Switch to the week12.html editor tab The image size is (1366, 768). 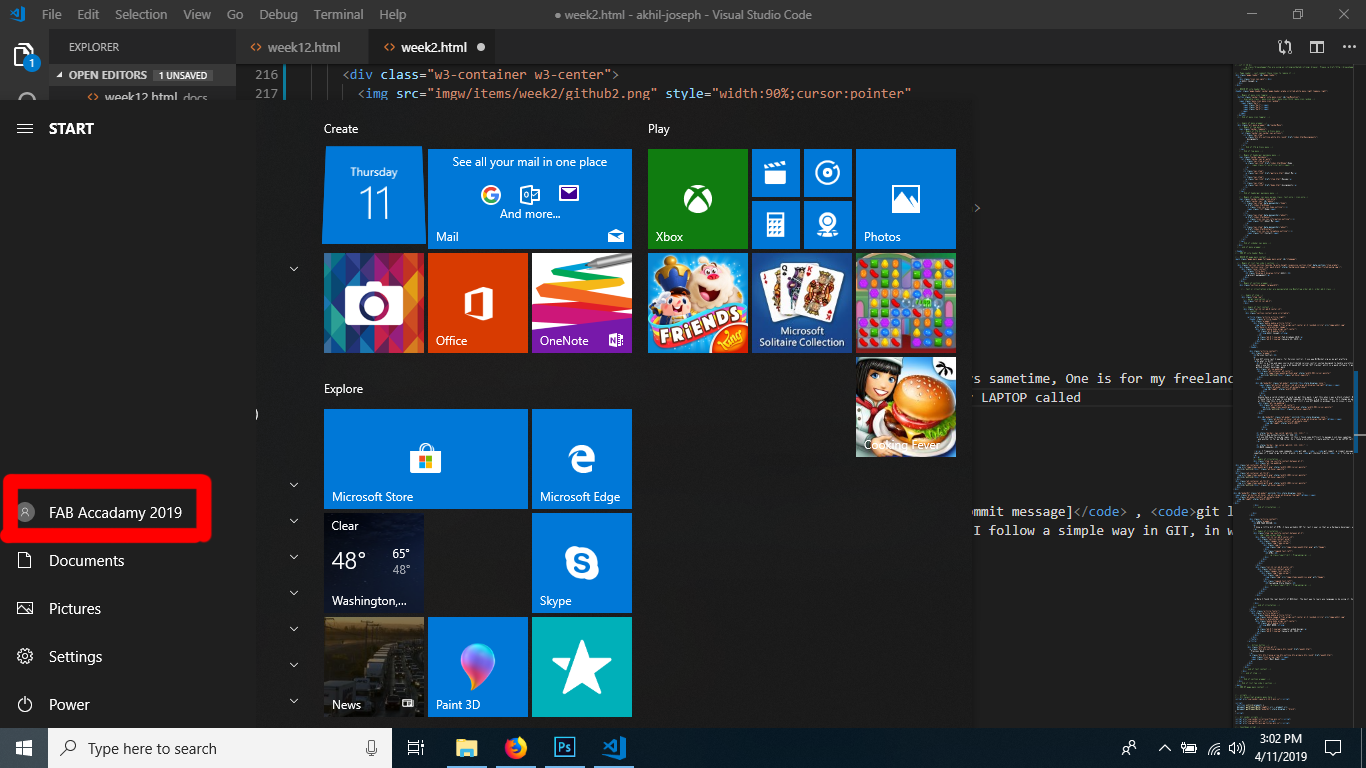[x=303, y=47]
